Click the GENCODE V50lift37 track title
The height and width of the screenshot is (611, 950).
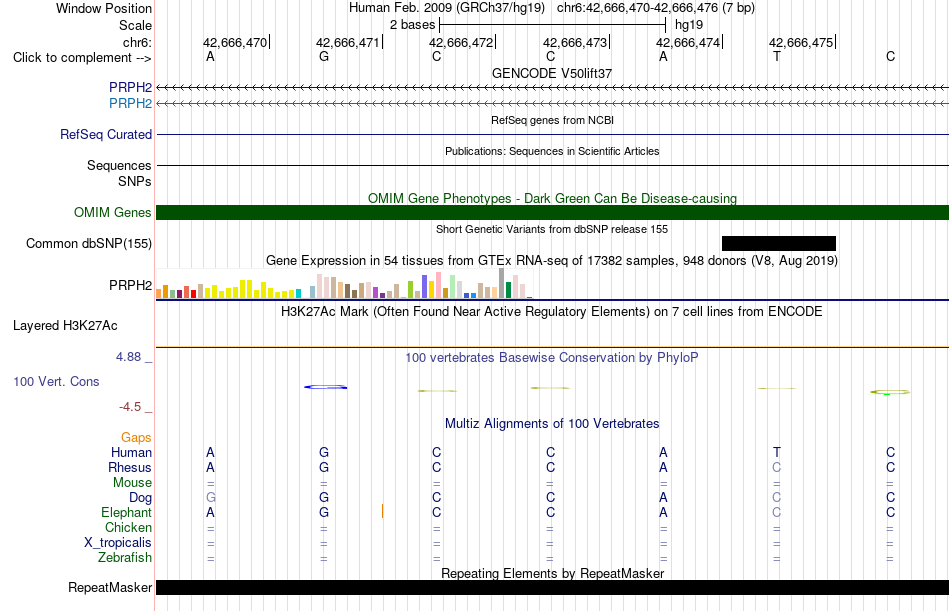click(x=552, y=73)
